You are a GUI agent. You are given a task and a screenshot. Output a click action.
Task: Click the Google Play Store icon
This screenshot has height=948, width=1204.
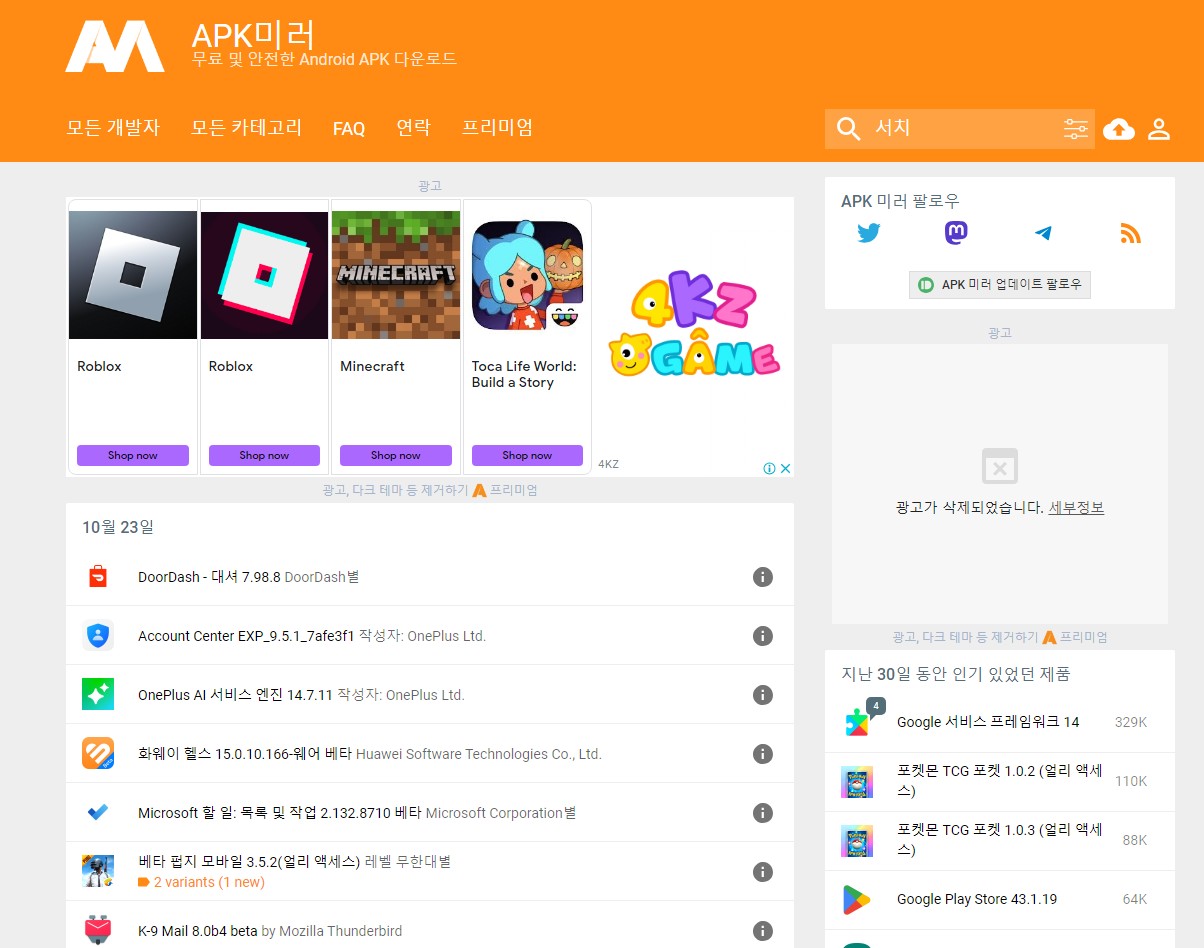[x=857, y=899]
